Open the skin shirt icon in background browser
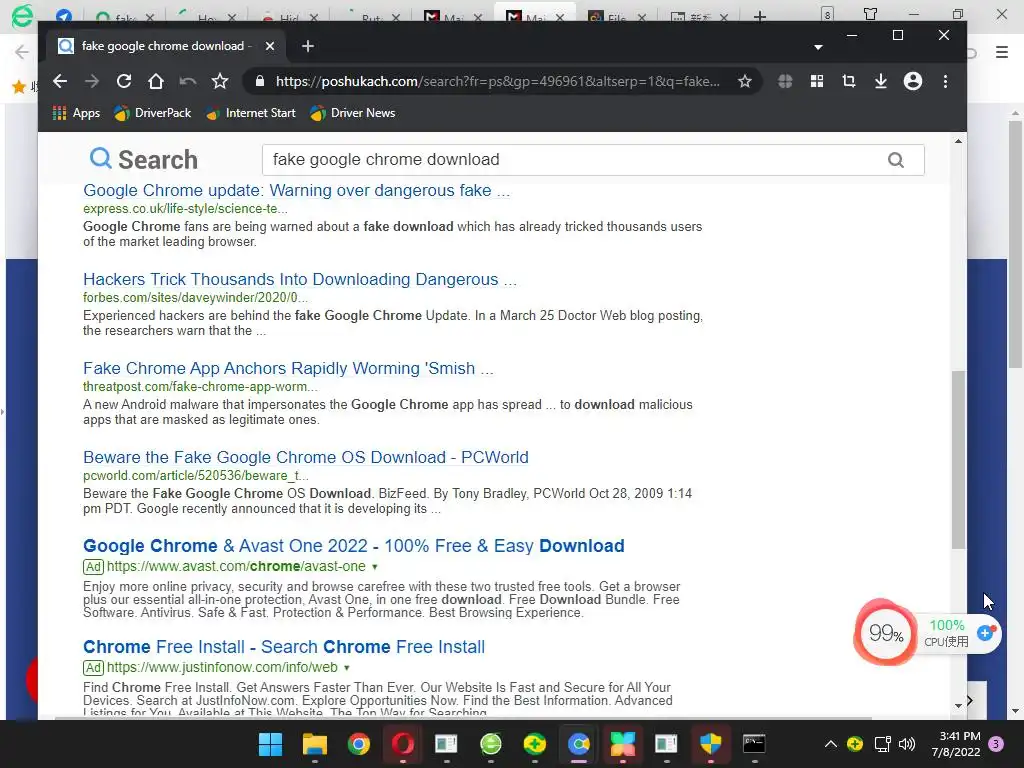This screenshot has width=1024, height=768. tap(871, 14)
